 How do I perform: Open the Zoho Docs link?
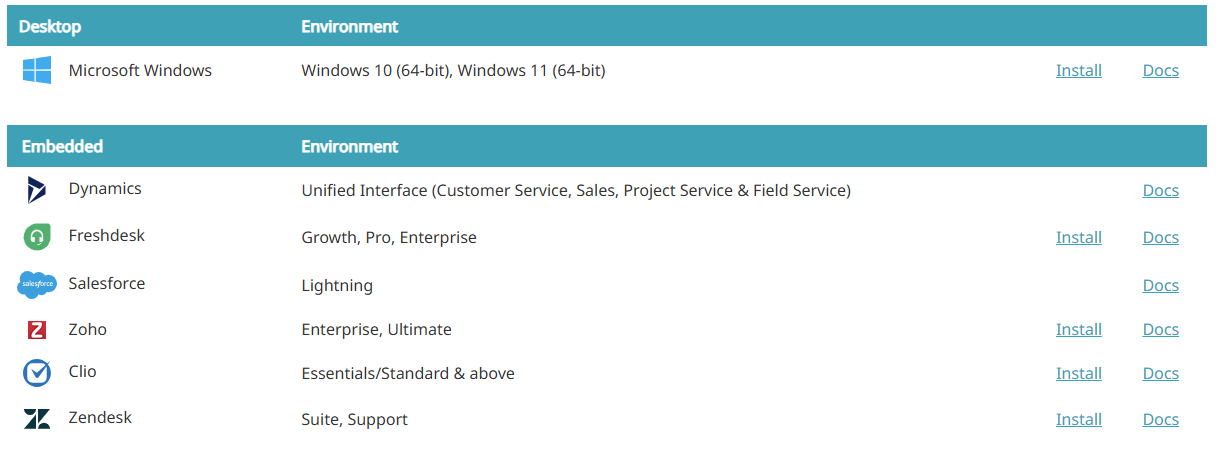pyautogui.click(x=1160, y=329)
